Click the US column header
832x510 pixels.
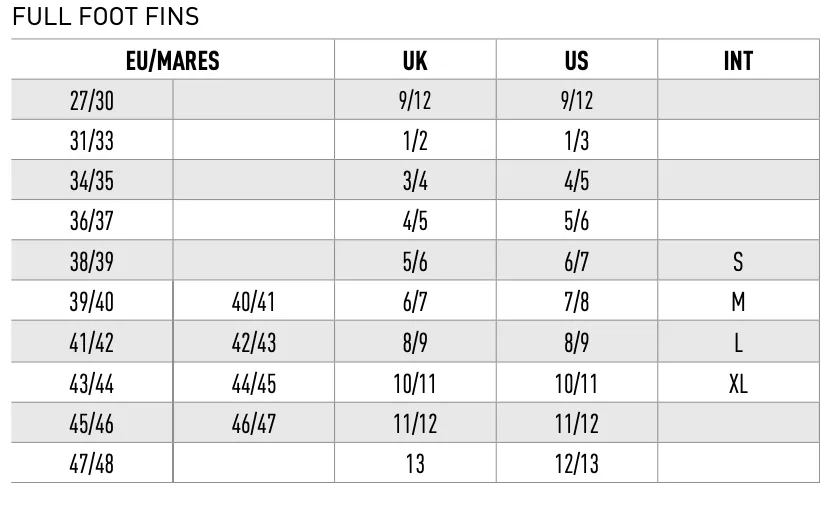(x=577, y=60)
